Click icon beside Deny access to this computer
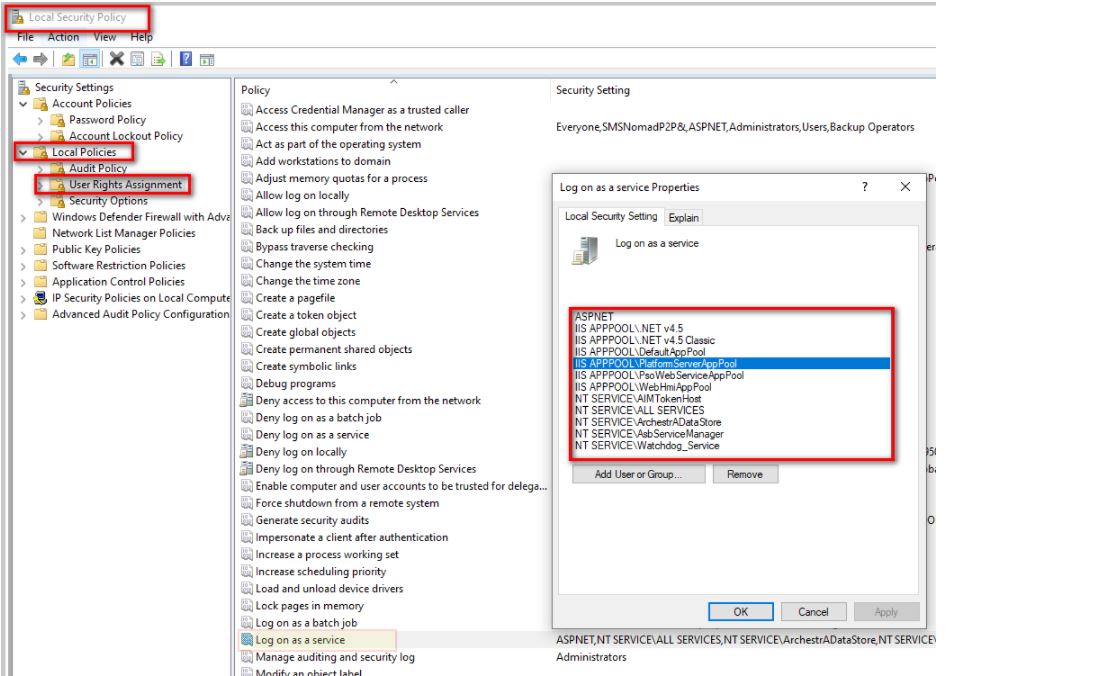The image size is (1110, 676). pos(247,400)
